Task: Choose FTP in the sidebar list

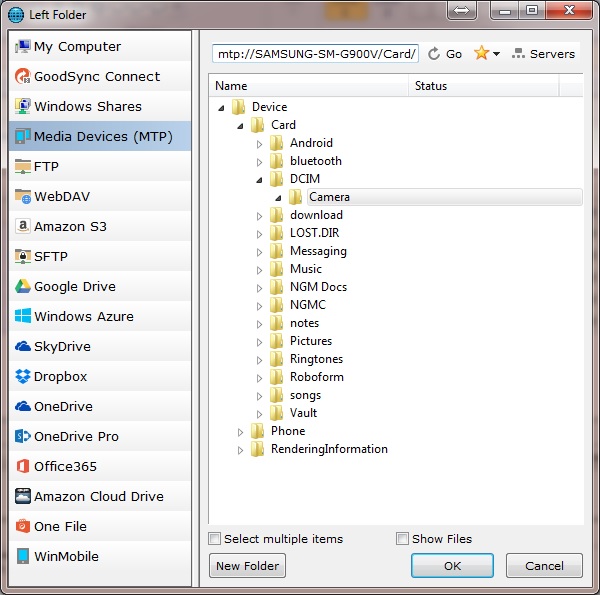Action: (100, 166)
